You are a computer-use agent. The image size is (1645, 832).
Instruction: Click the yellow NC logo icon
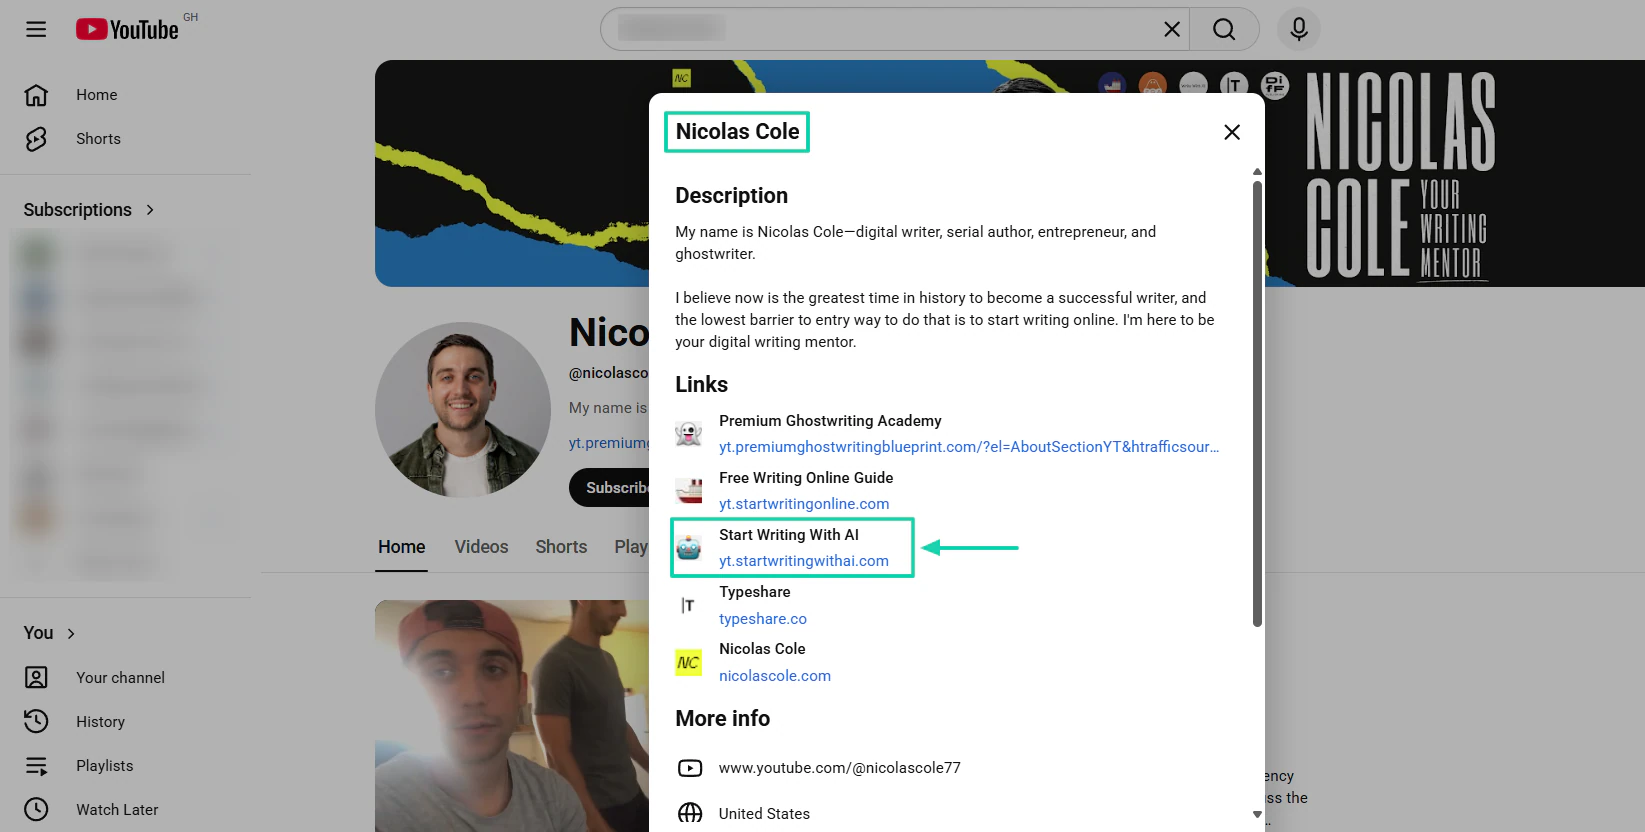coord(689,662)
